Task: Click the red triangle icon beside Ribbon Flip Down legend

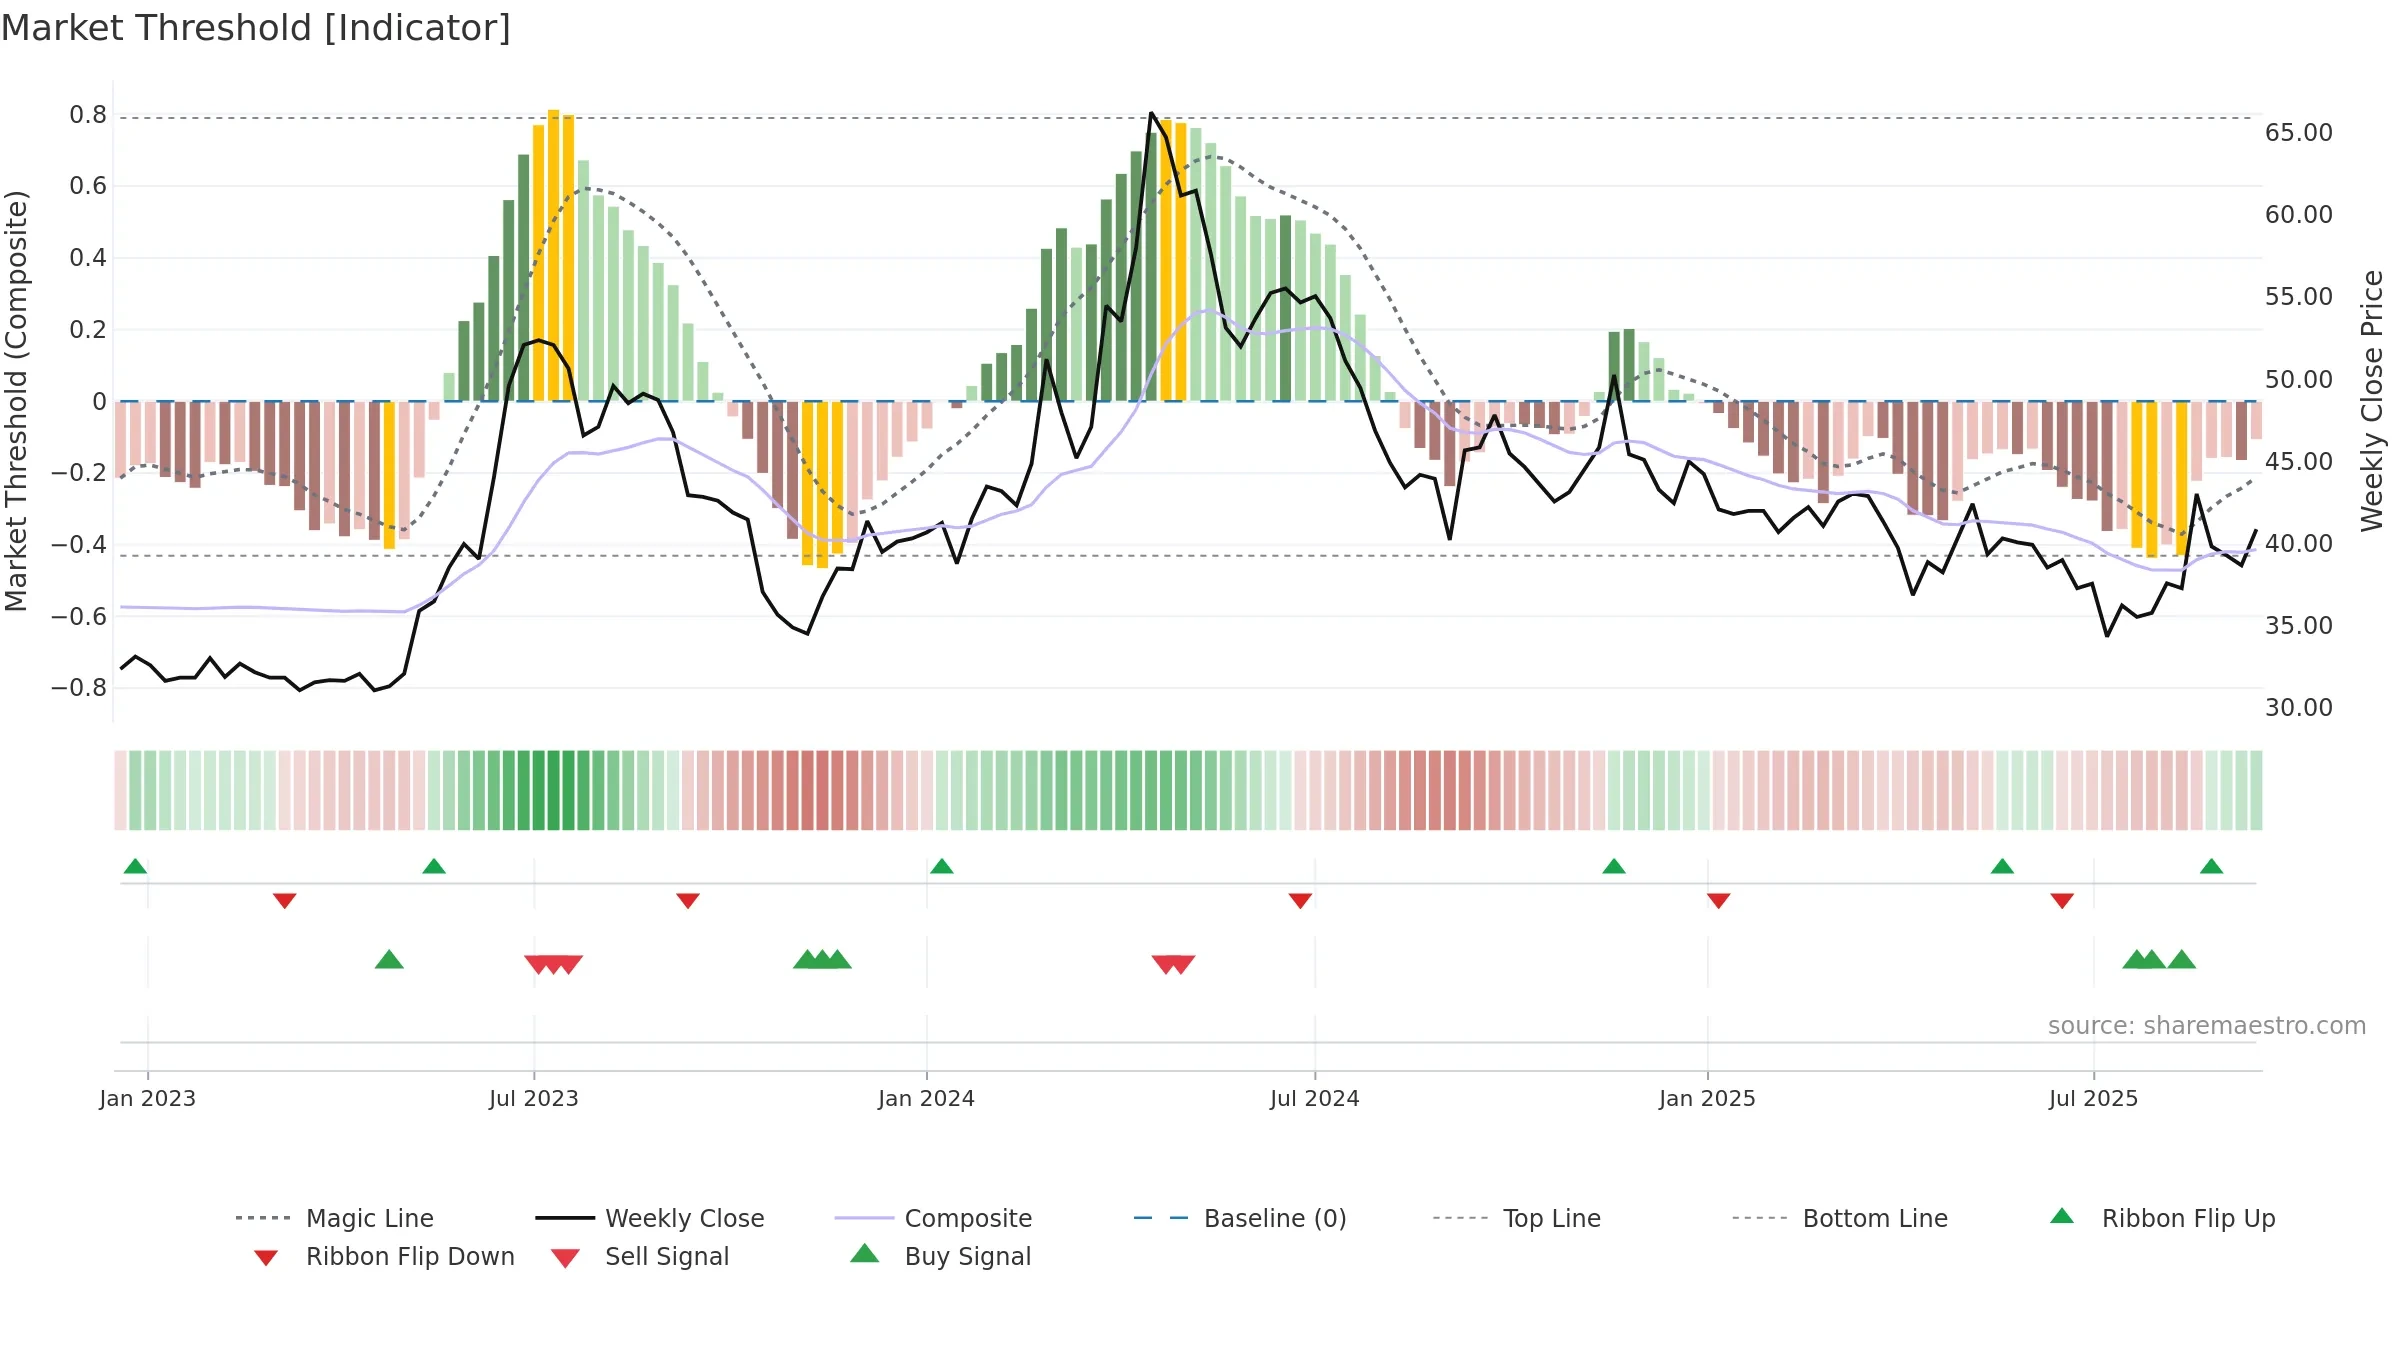Action: click(266, 1258)
